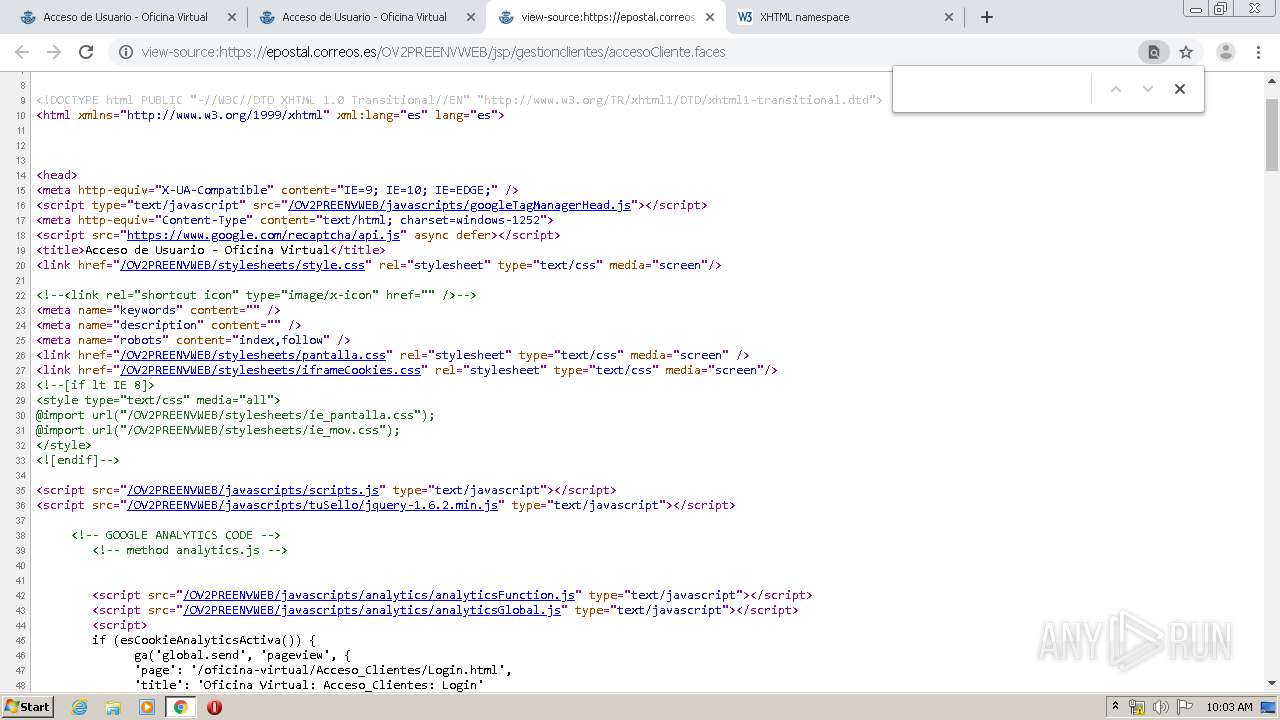The image size is (1280, 720).
Task: Click the ie_pantalla.css @import line
Action: point(236,415)
